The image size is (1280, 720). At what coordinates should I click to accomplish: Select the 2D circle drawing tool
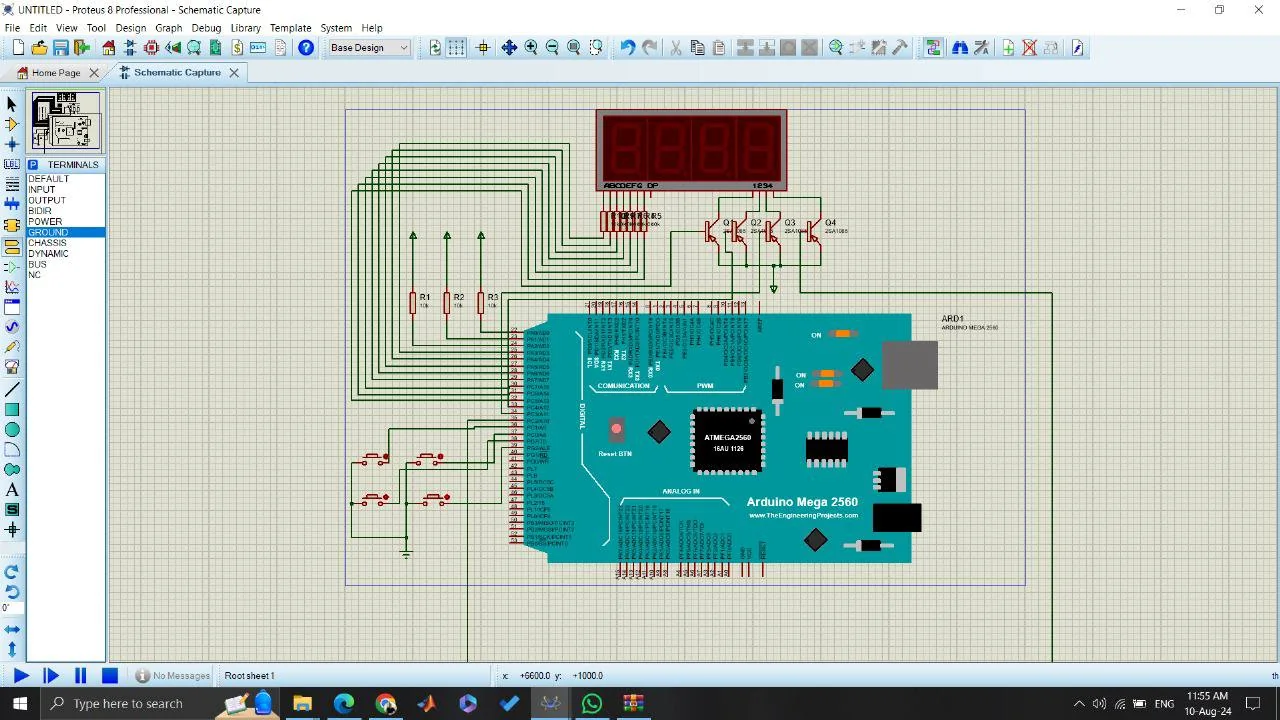12,429
